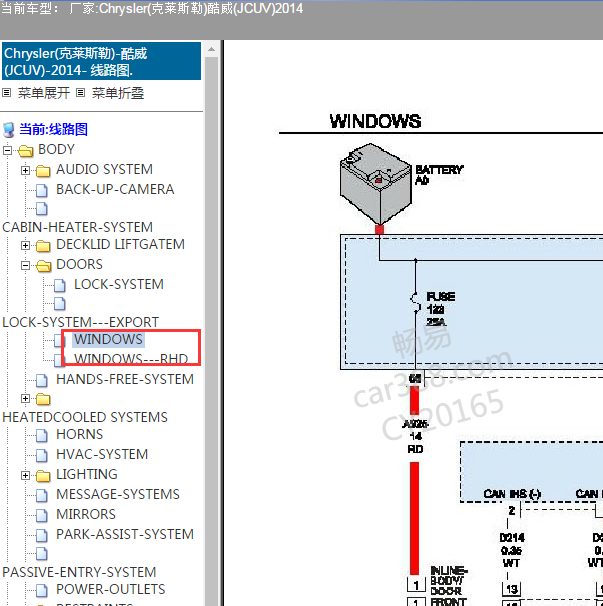Screen dimensions: 603x606
Task: Click the PARK-ASSIST-SYSTEM document icon
Action: click(42, 535)
